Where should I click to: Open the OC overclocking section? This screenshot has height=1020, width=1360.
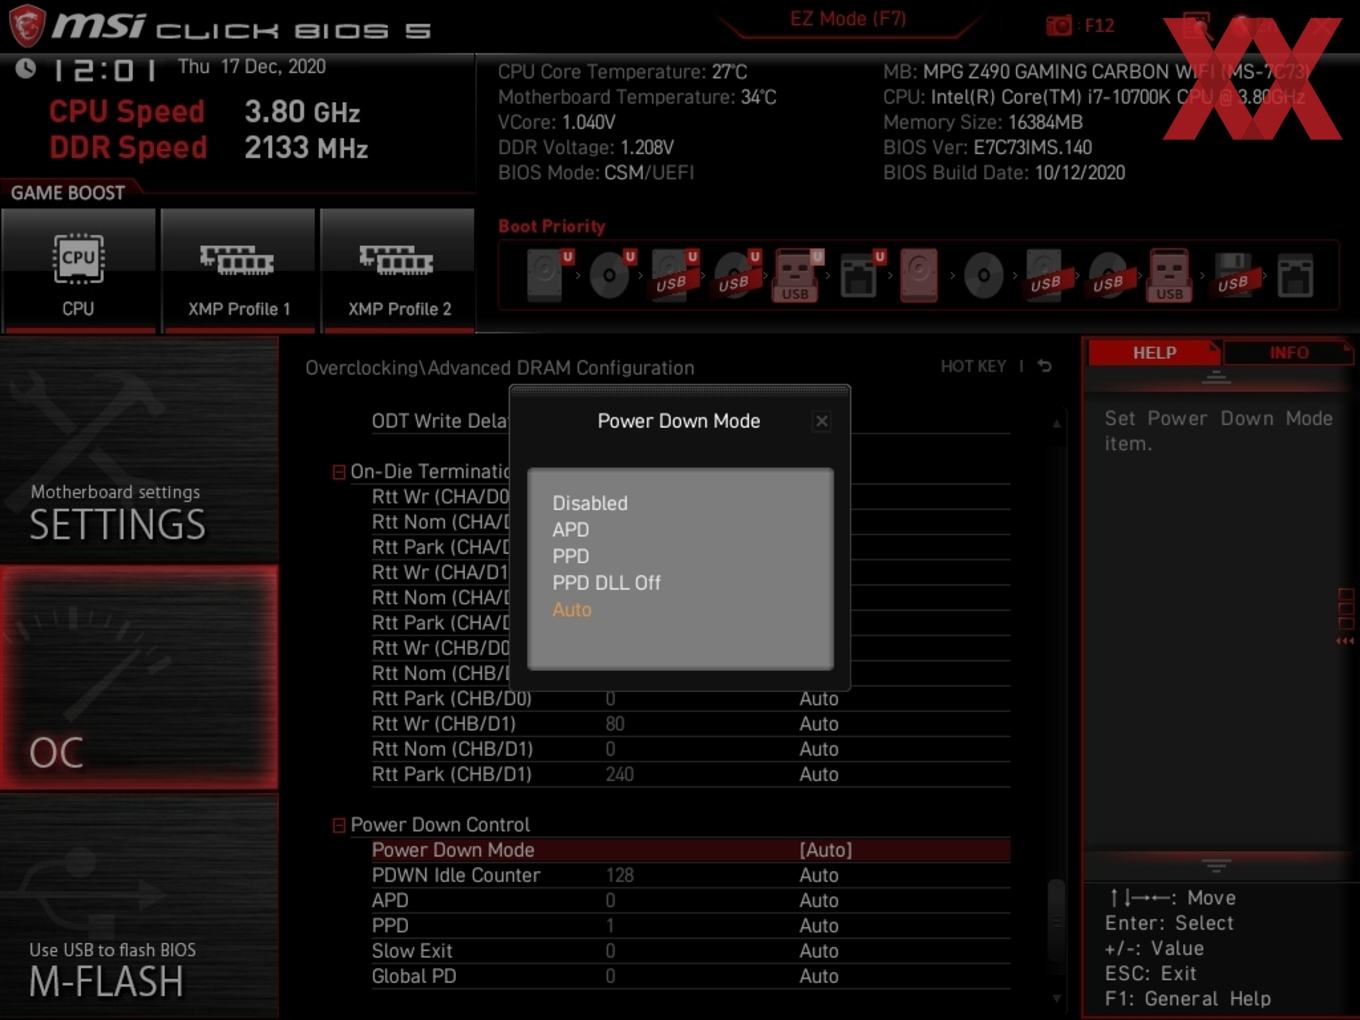139,678
